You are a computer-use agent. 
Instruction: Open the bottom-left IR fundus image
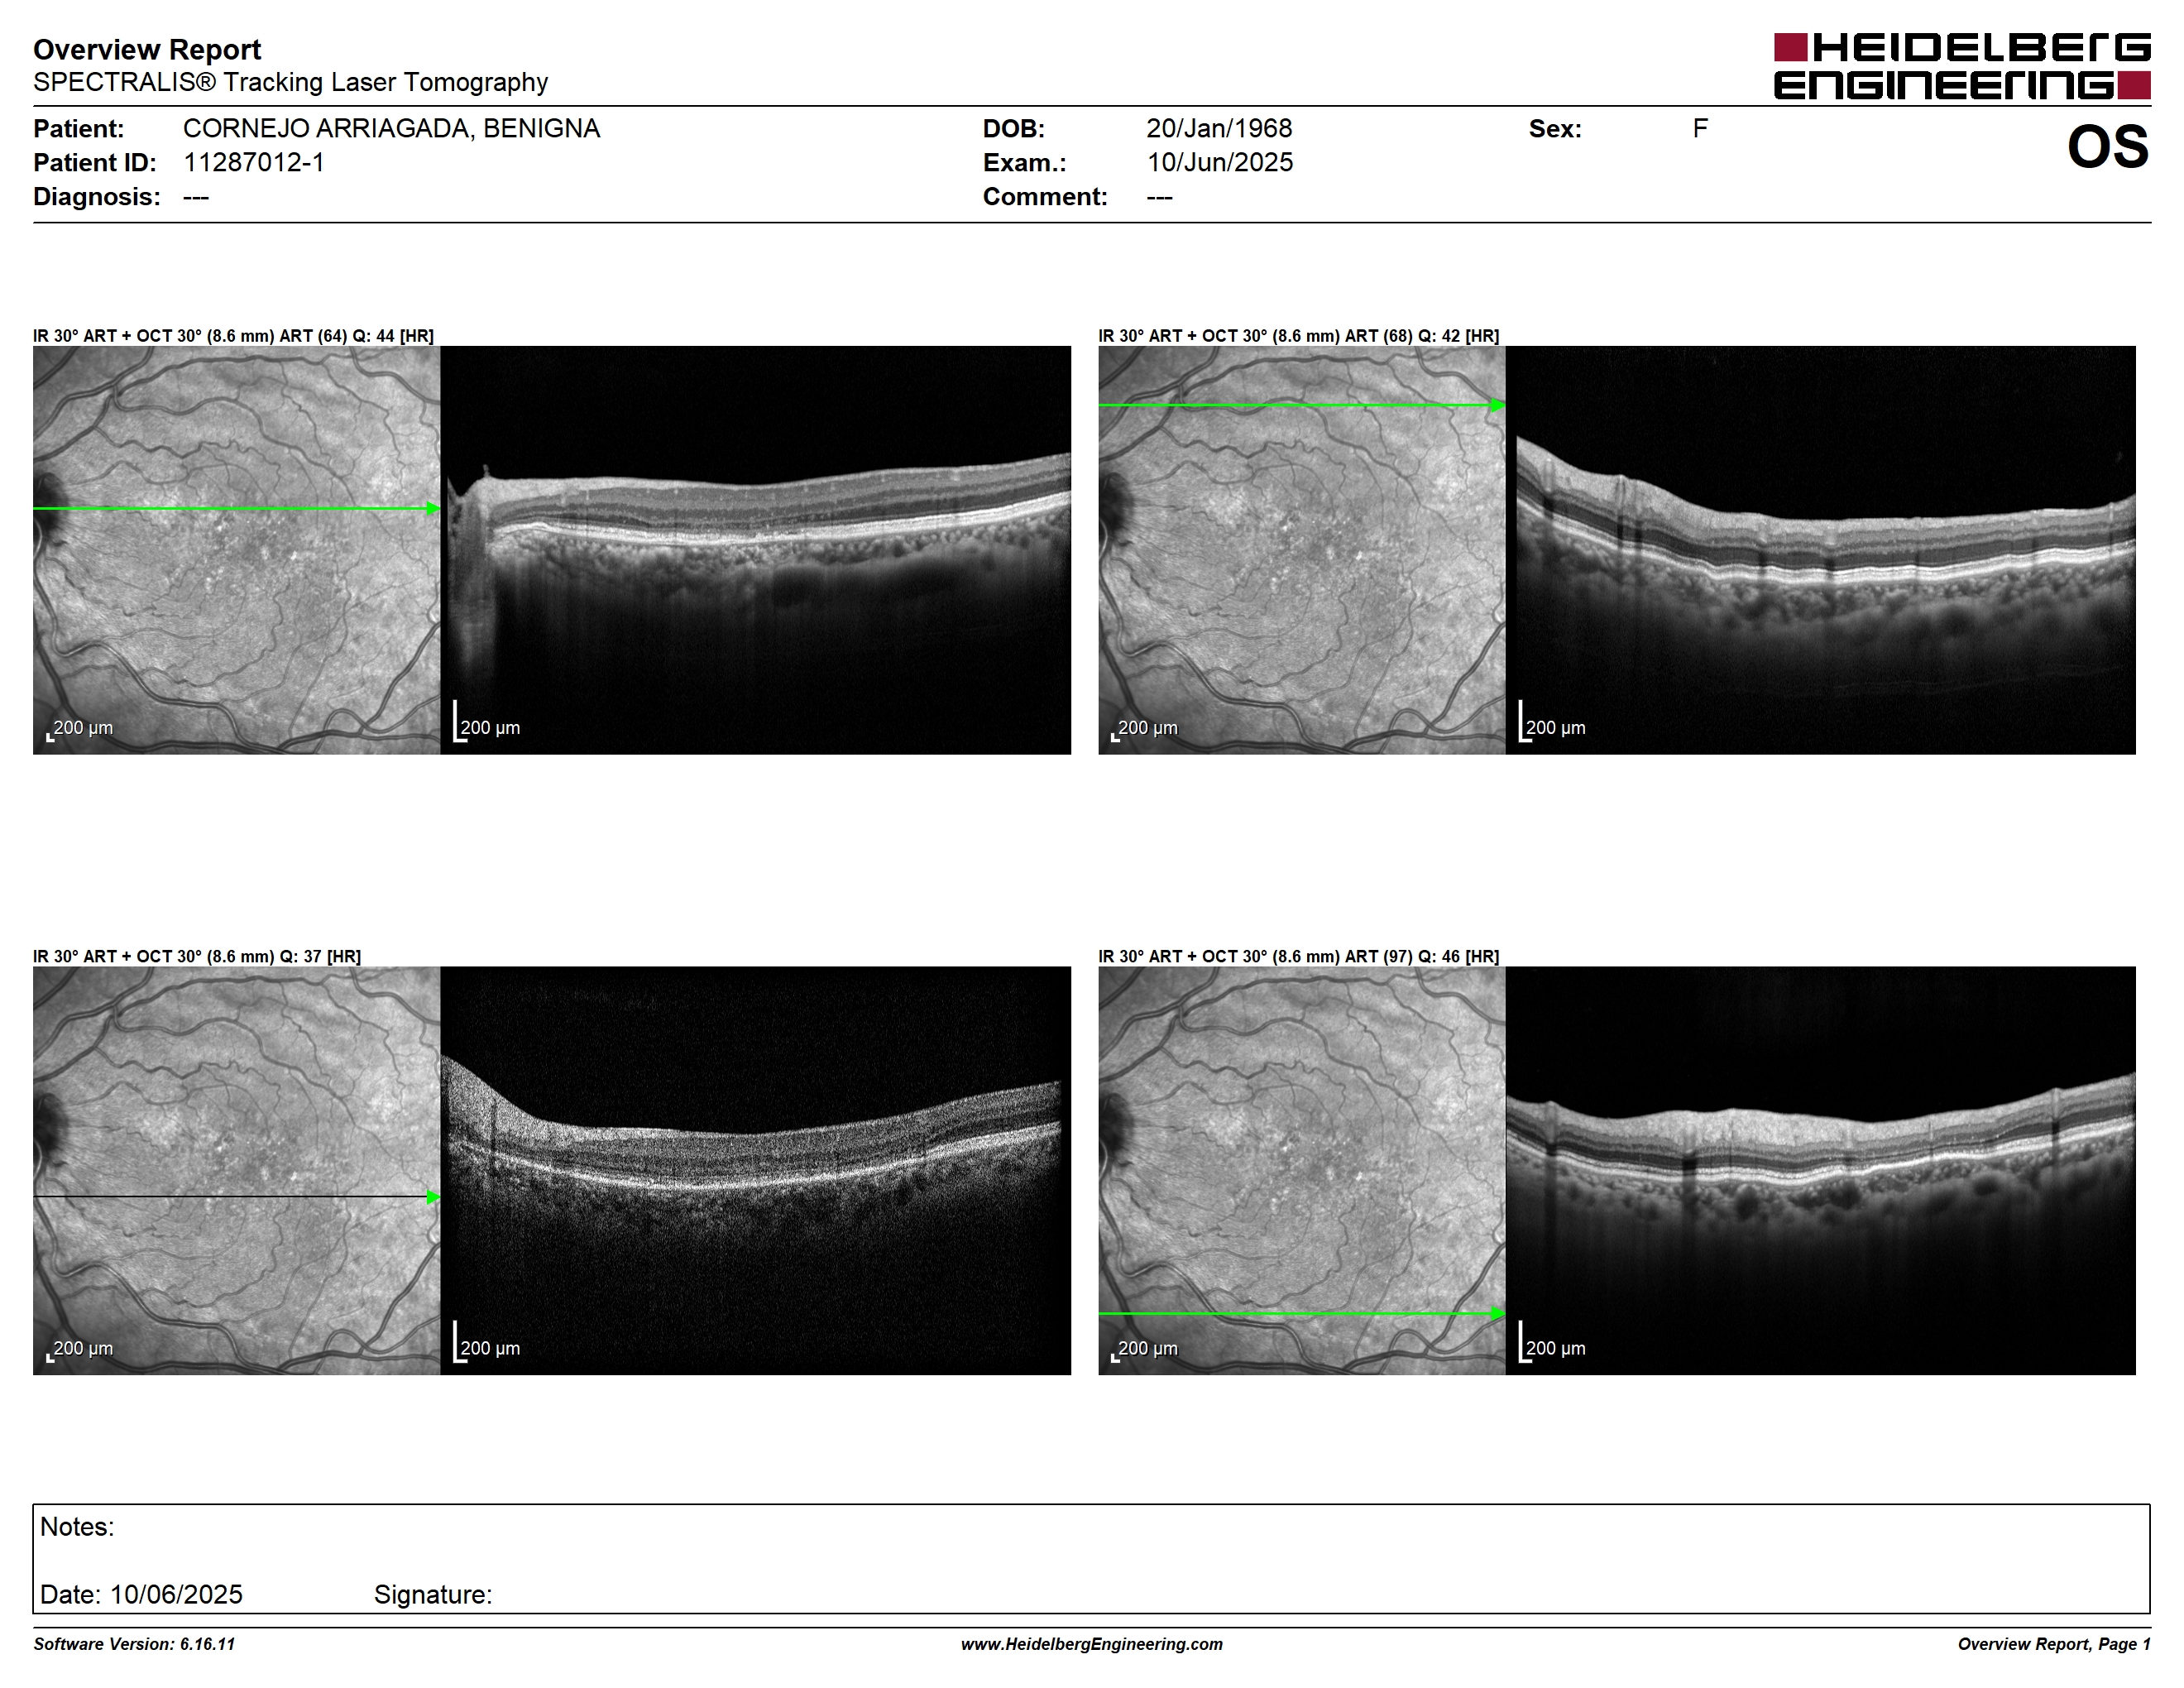point(237,1170)
